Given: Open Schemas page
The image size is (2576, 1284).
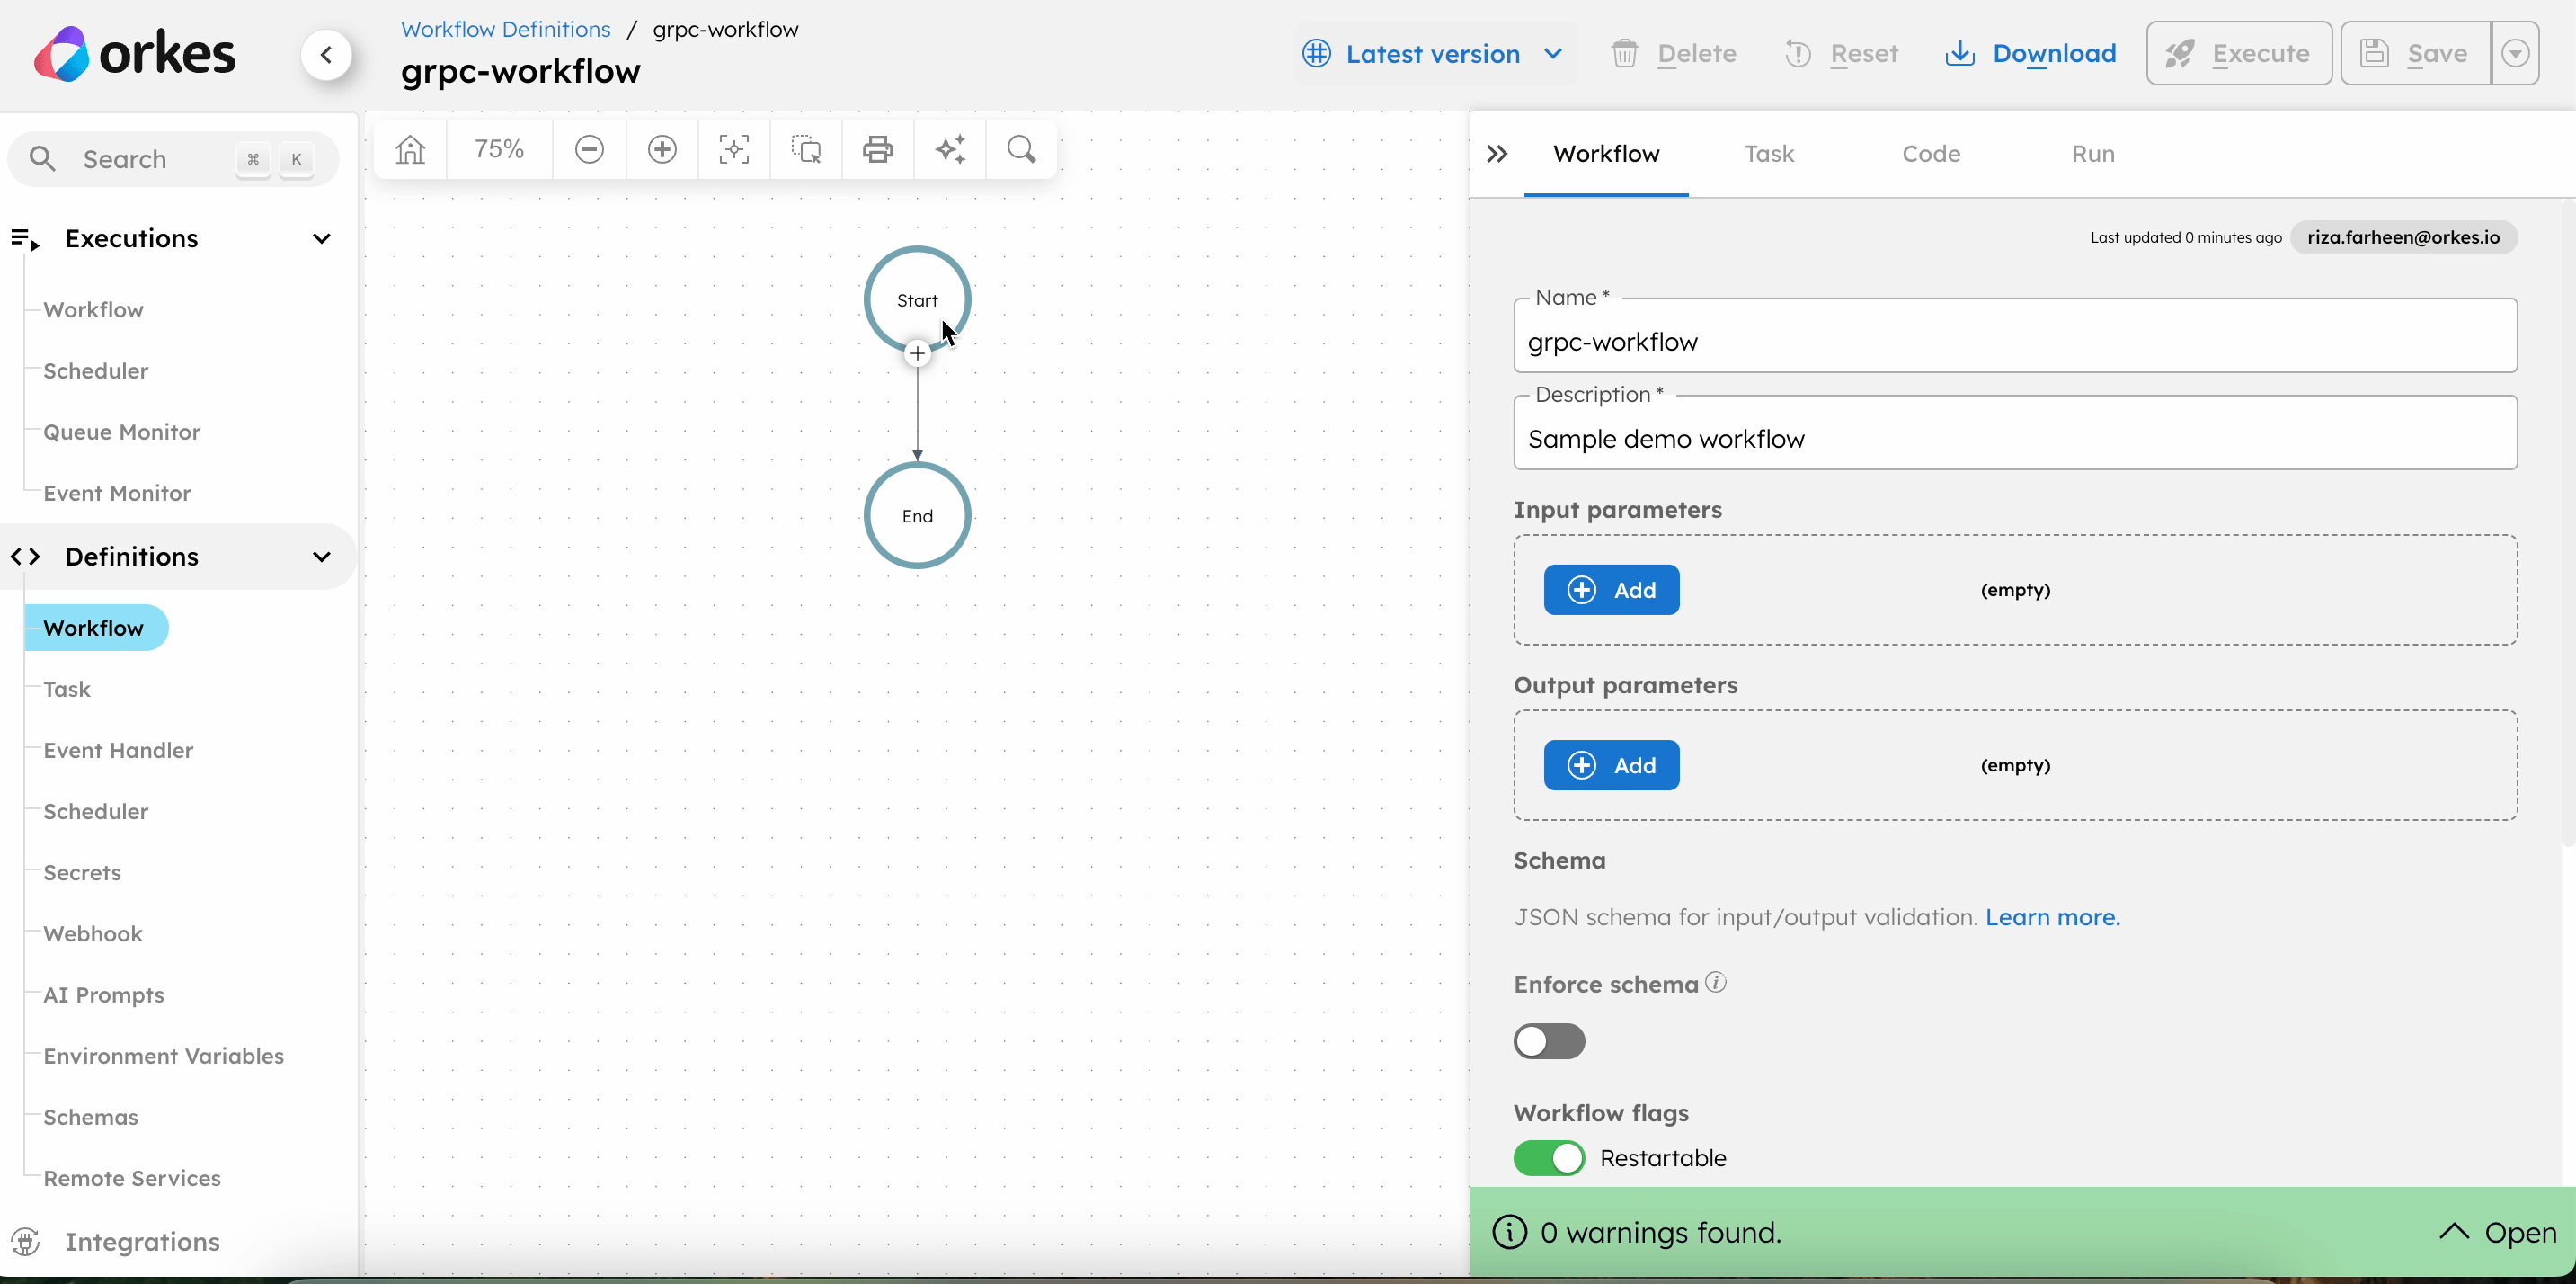Looking at the screenshot, I should point(91,1117).
